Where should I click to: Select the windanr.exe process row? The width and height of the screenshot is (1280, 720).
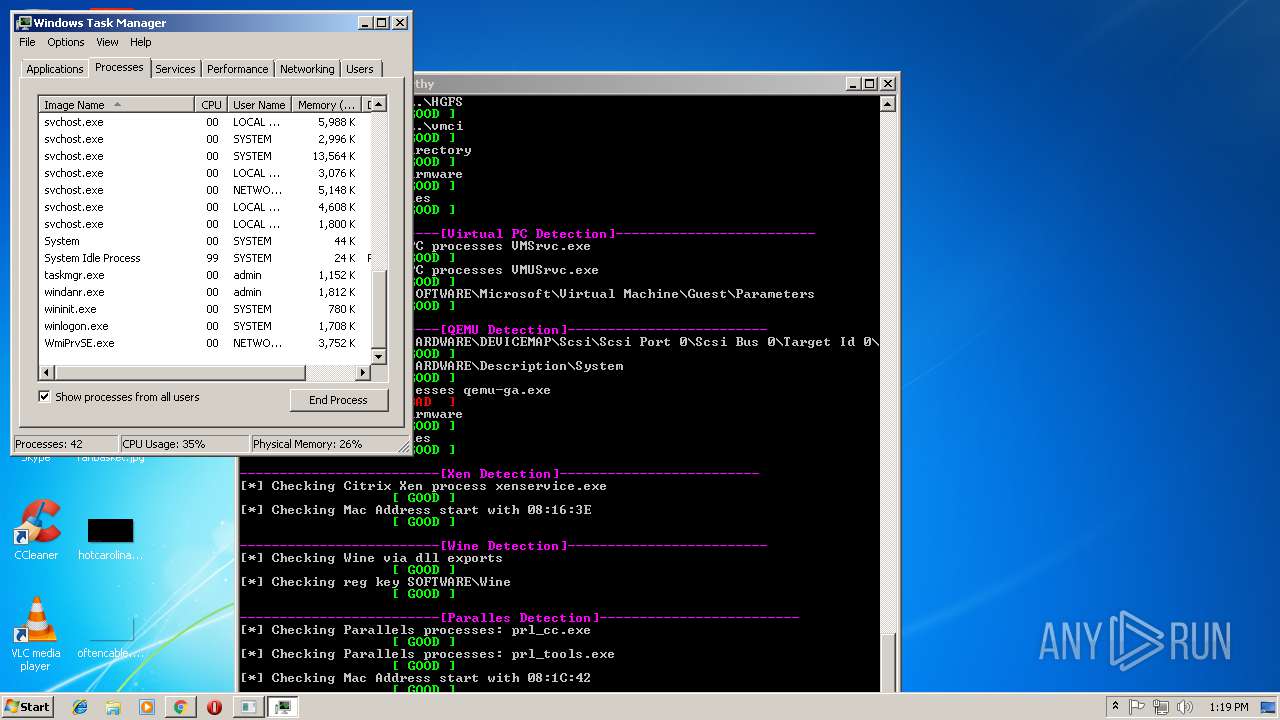[x=205, y=292]
